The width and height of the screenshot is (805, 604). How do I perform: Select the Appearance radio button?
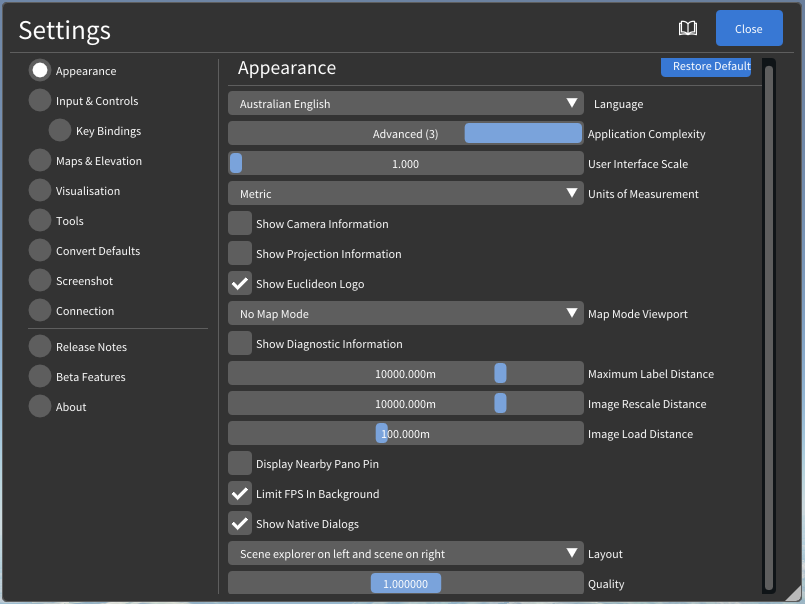pyautogui.click(x=40, y=71)
